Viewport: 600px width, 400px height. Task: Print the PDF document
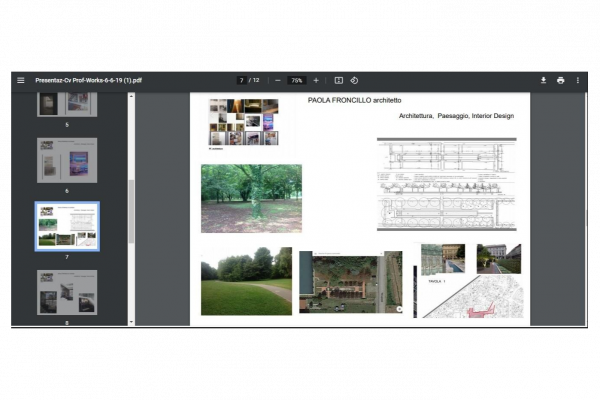click(x=560, y=80)
